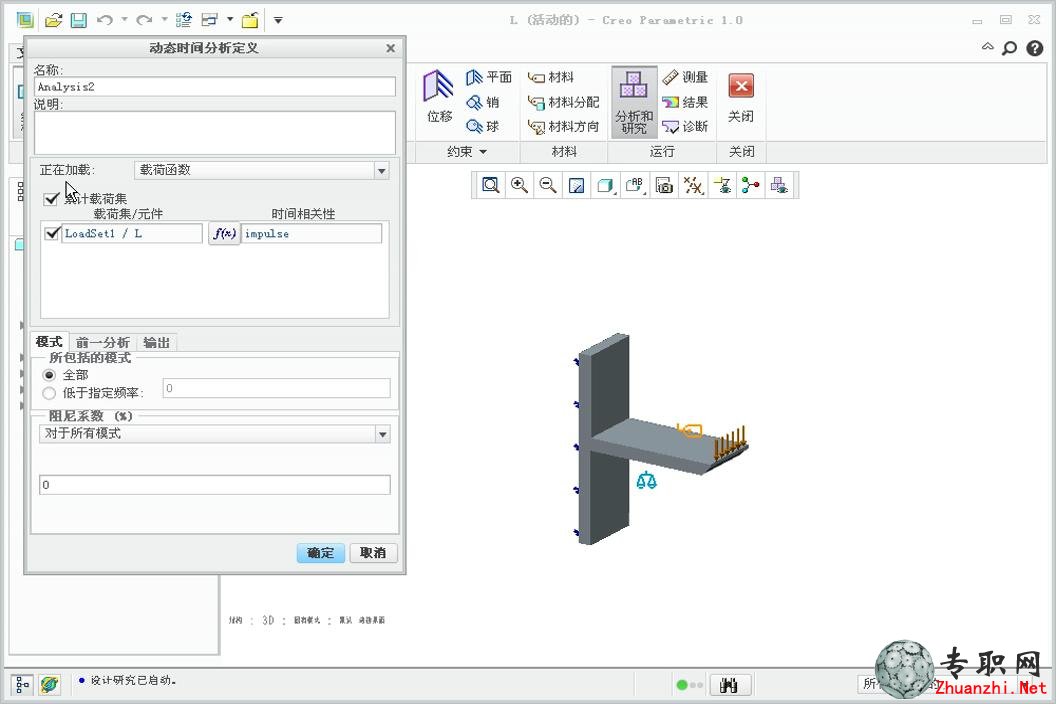The height and width of the screenshot is (704, 1056).
Task: Toggle browser globe icon in status bar
Action: (x=49, y=685)
